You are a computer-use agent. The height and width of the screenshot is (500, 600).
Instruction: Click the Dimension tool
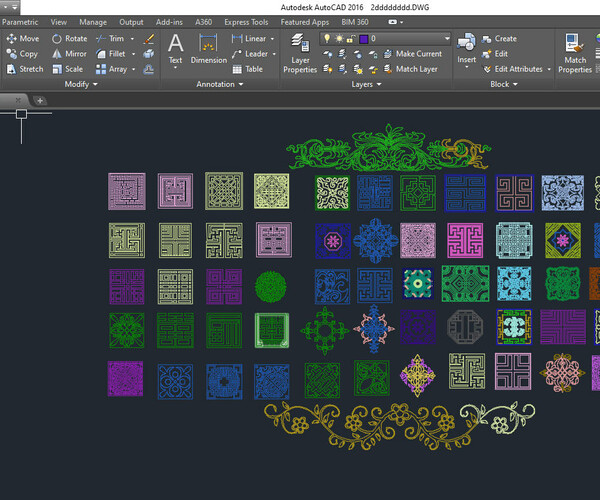tap(209, 48)
